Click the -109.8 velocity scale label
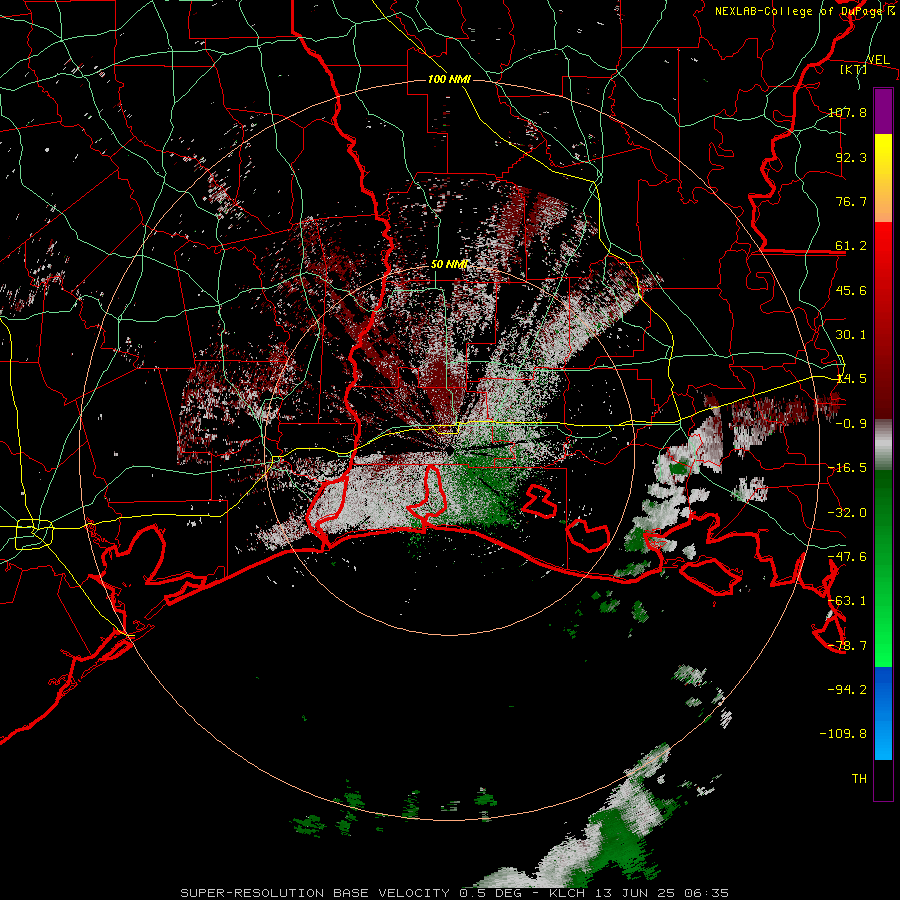Viewport: 900px width, 900px height. point(843,734)
